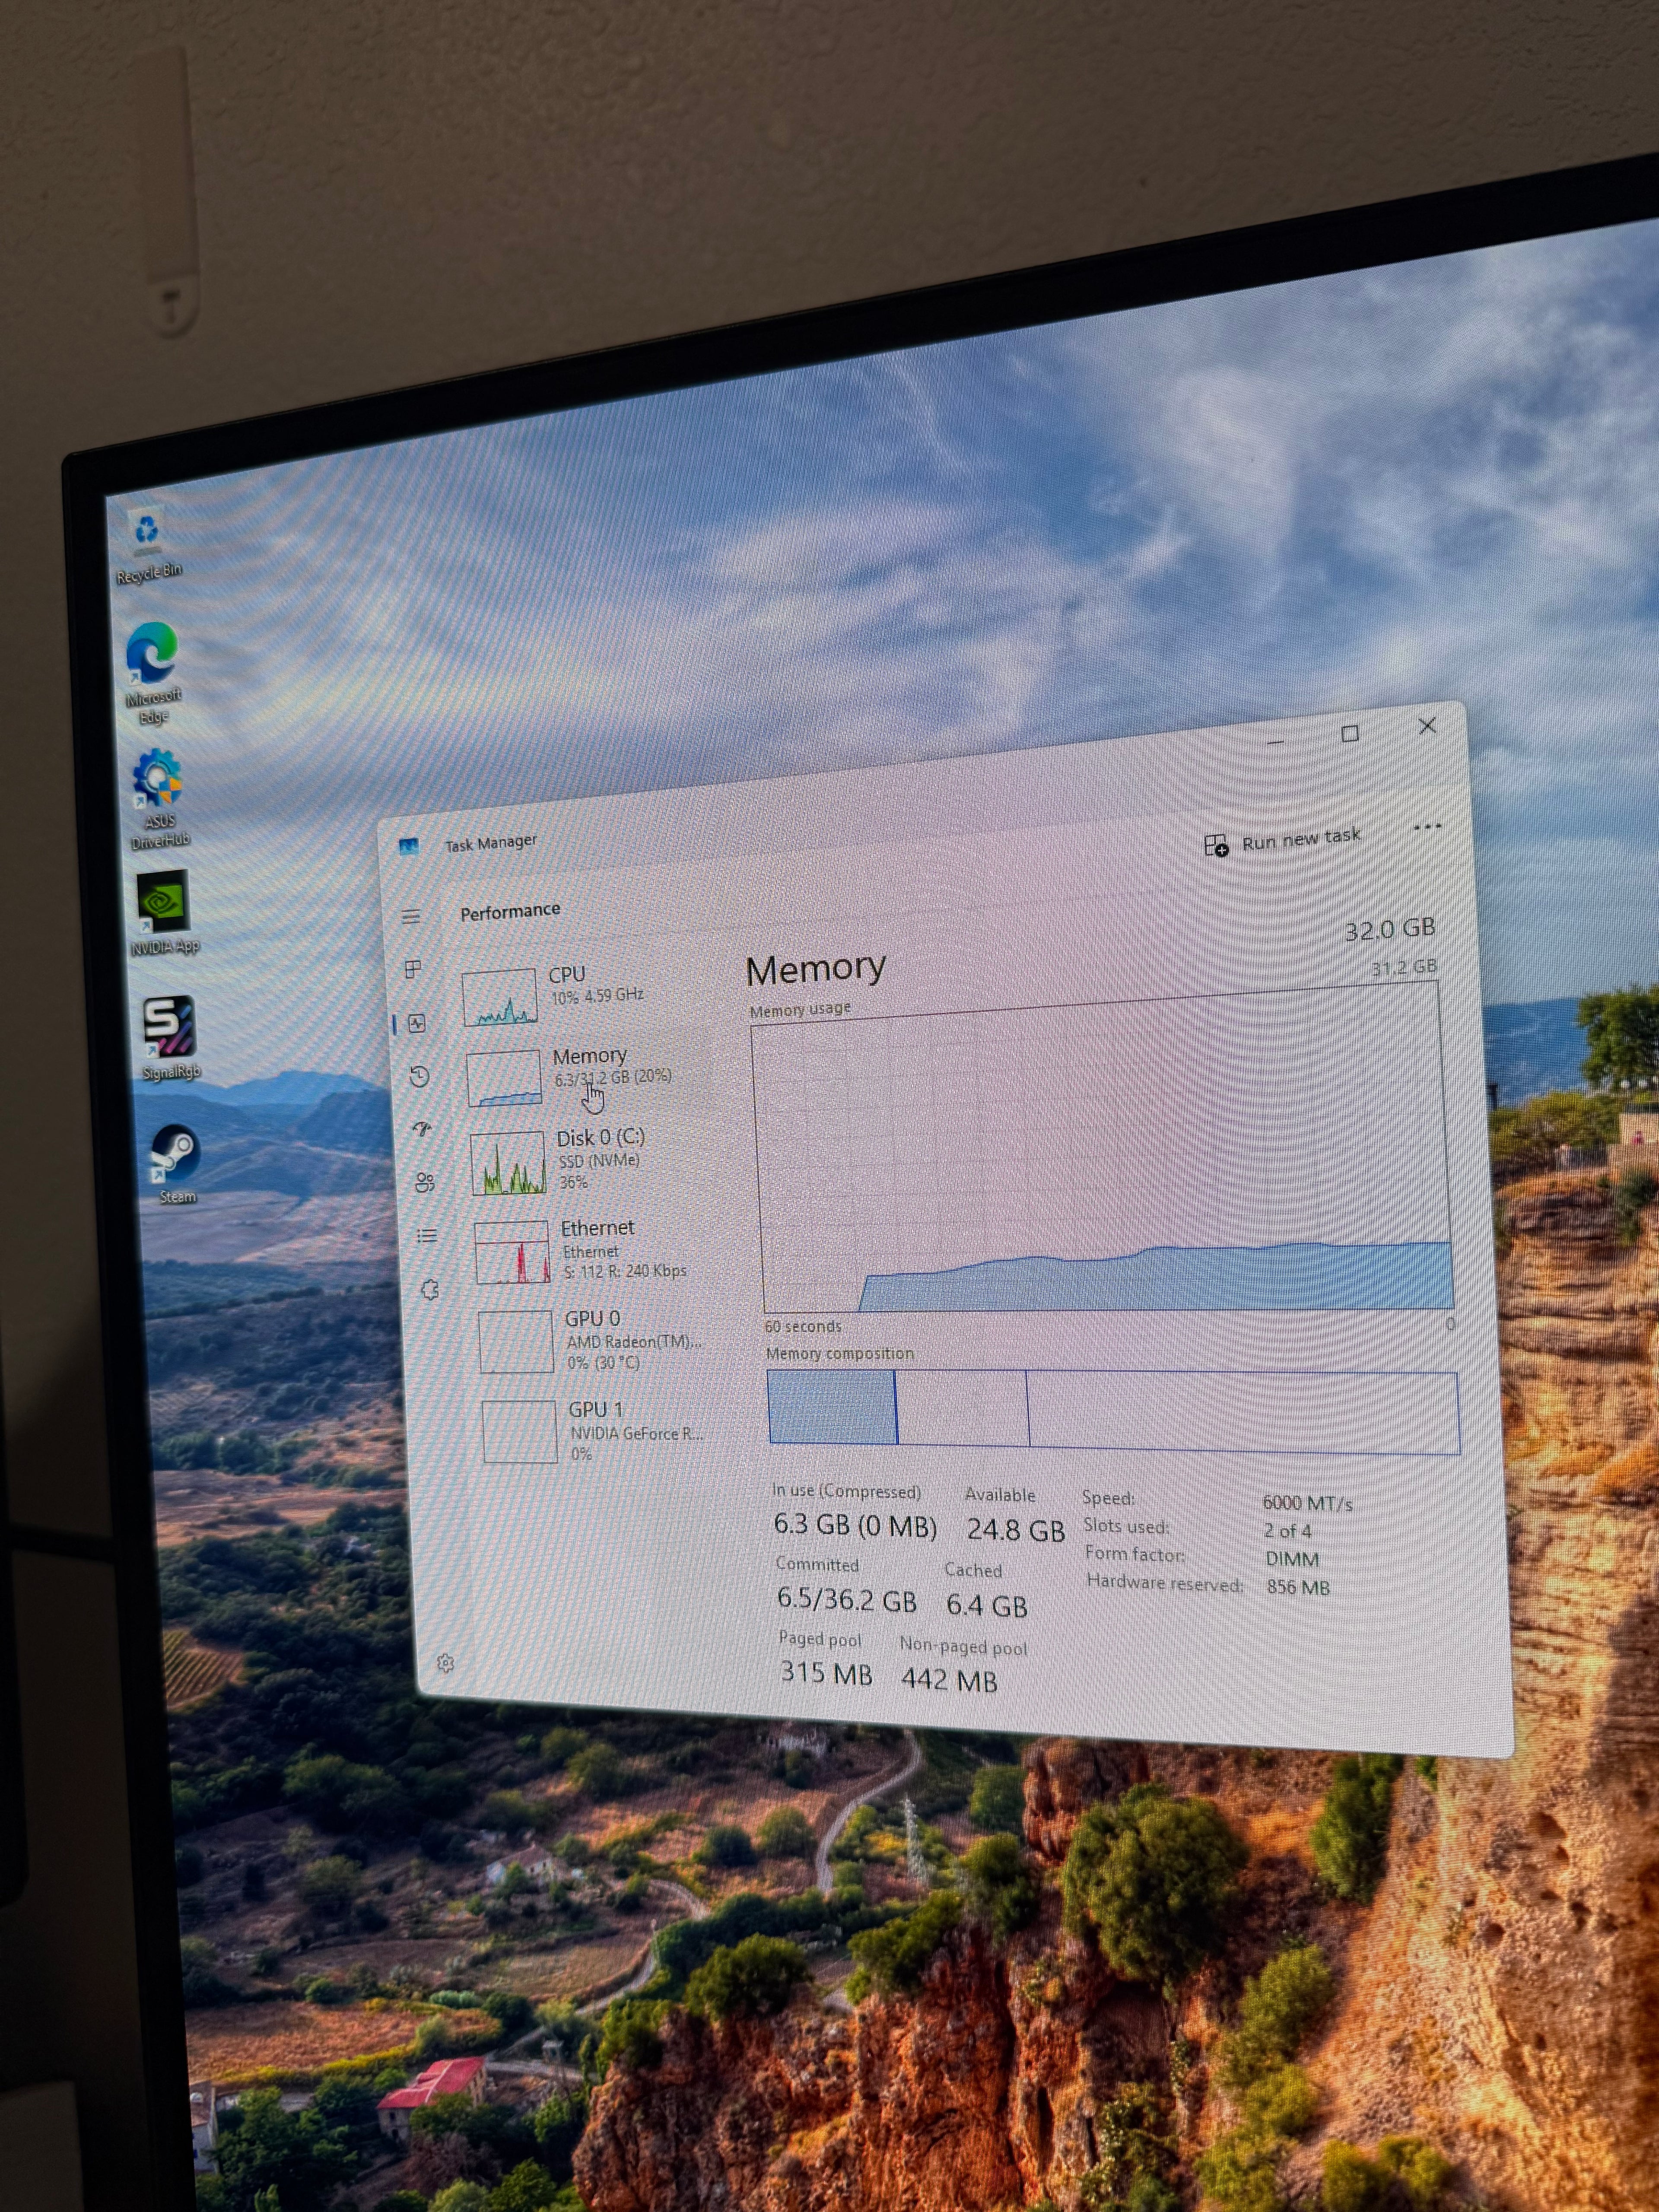Click the Ethernet mini graph thumbnail
Viewport: 1659px width, 2212px height.
(512, 1252)
